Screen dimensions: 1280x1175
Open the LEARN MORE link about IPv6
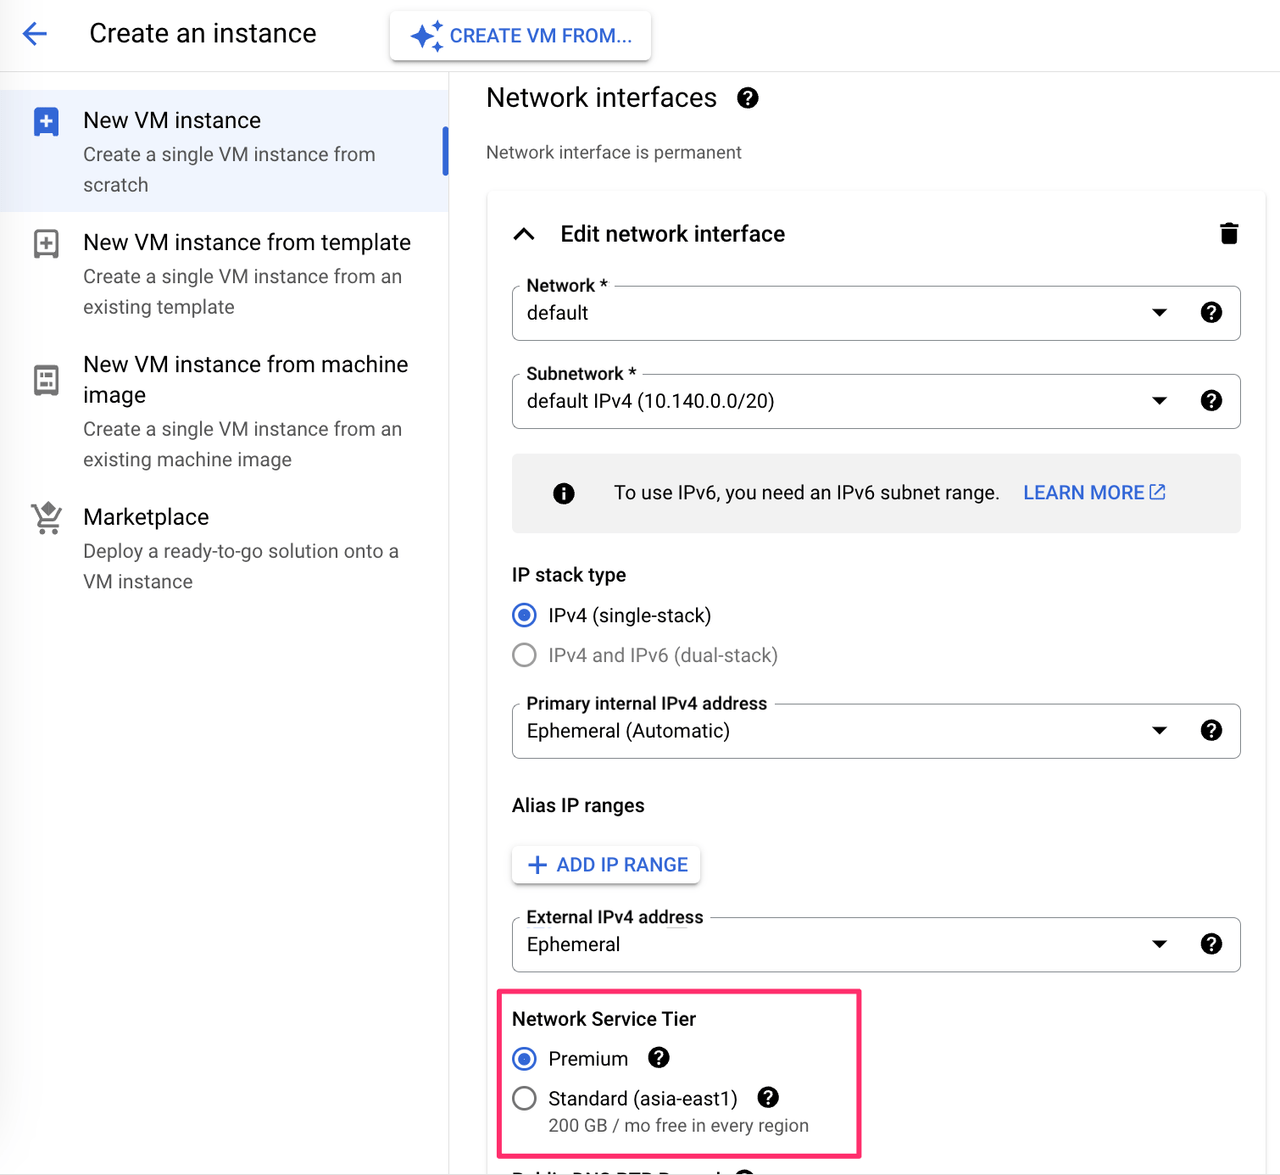pos(1093,492)
